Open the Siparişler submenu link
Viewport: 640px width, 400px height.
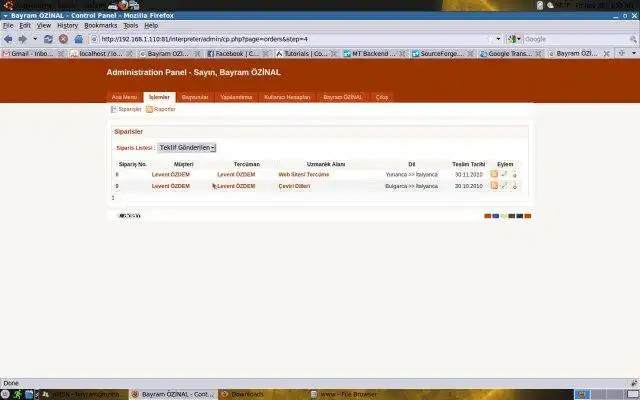(130, 109)
